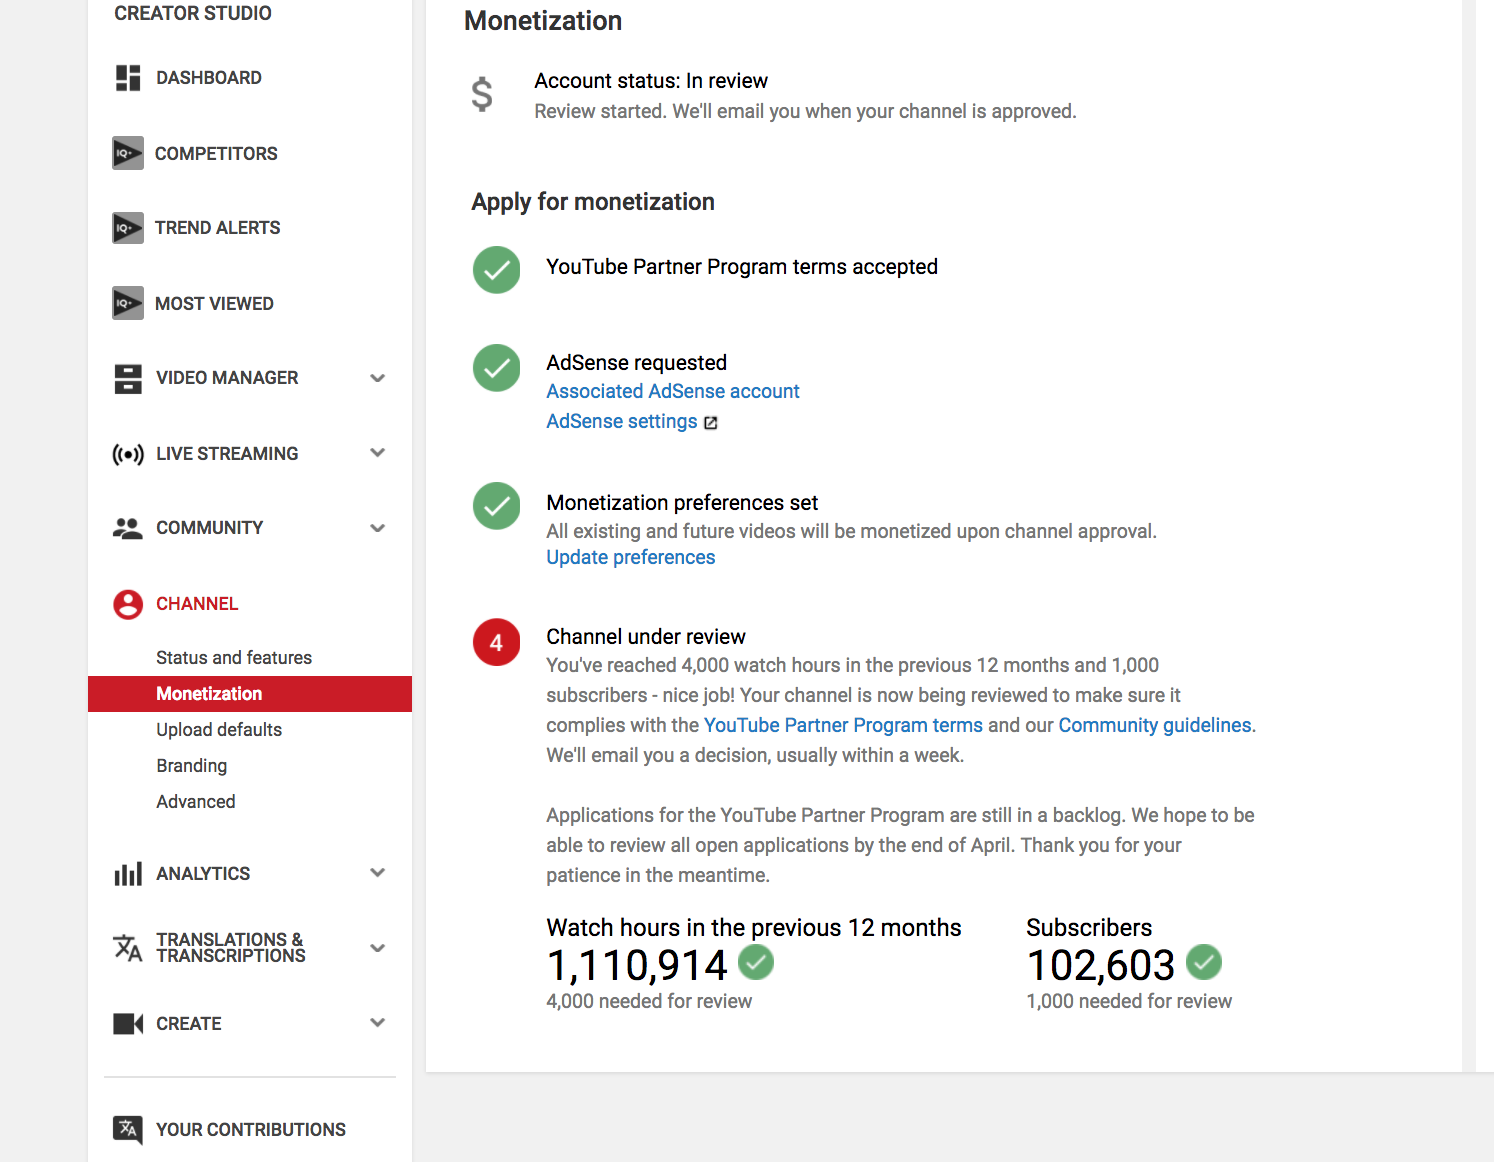The image size is (1494, 1162).
Task: Click the '4,000 needed for review' text
Action: tap(649, 1001)
